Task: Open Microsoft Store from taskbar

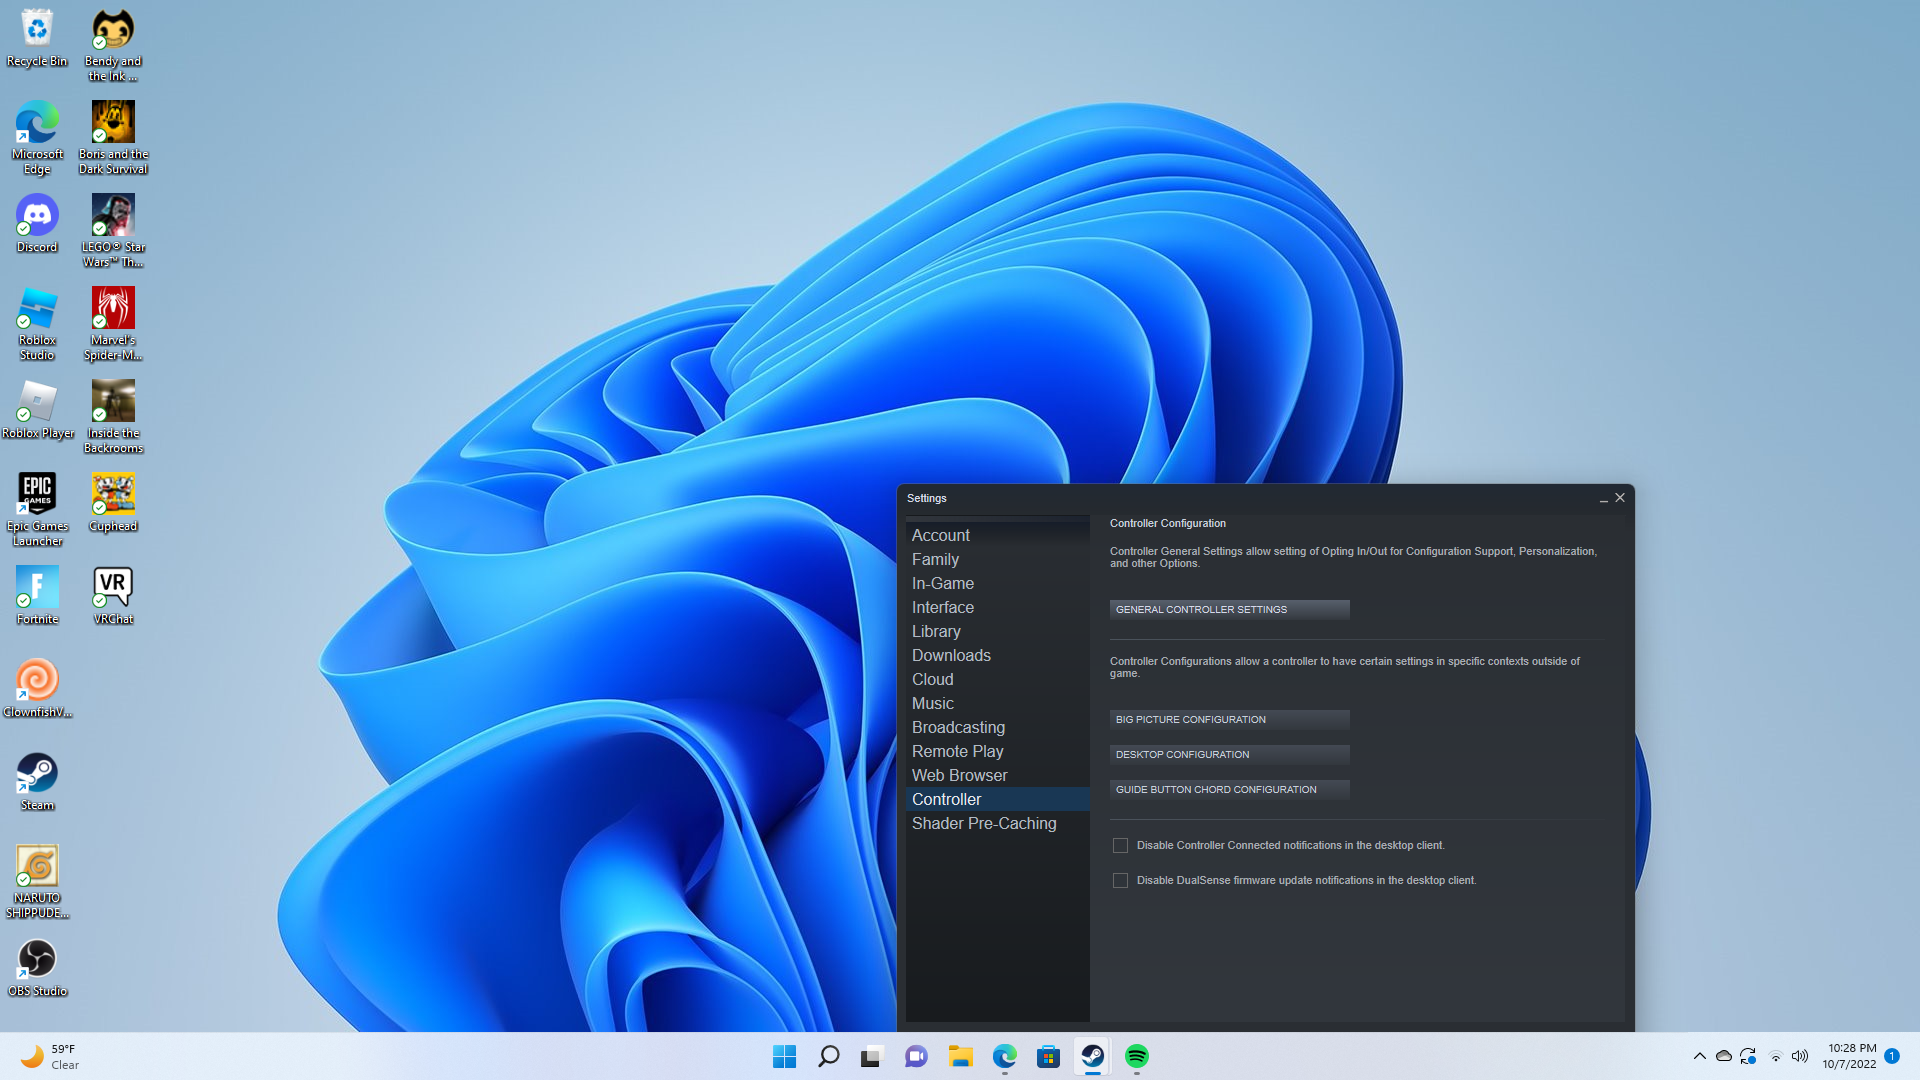Action: tap(1048, 1056)
